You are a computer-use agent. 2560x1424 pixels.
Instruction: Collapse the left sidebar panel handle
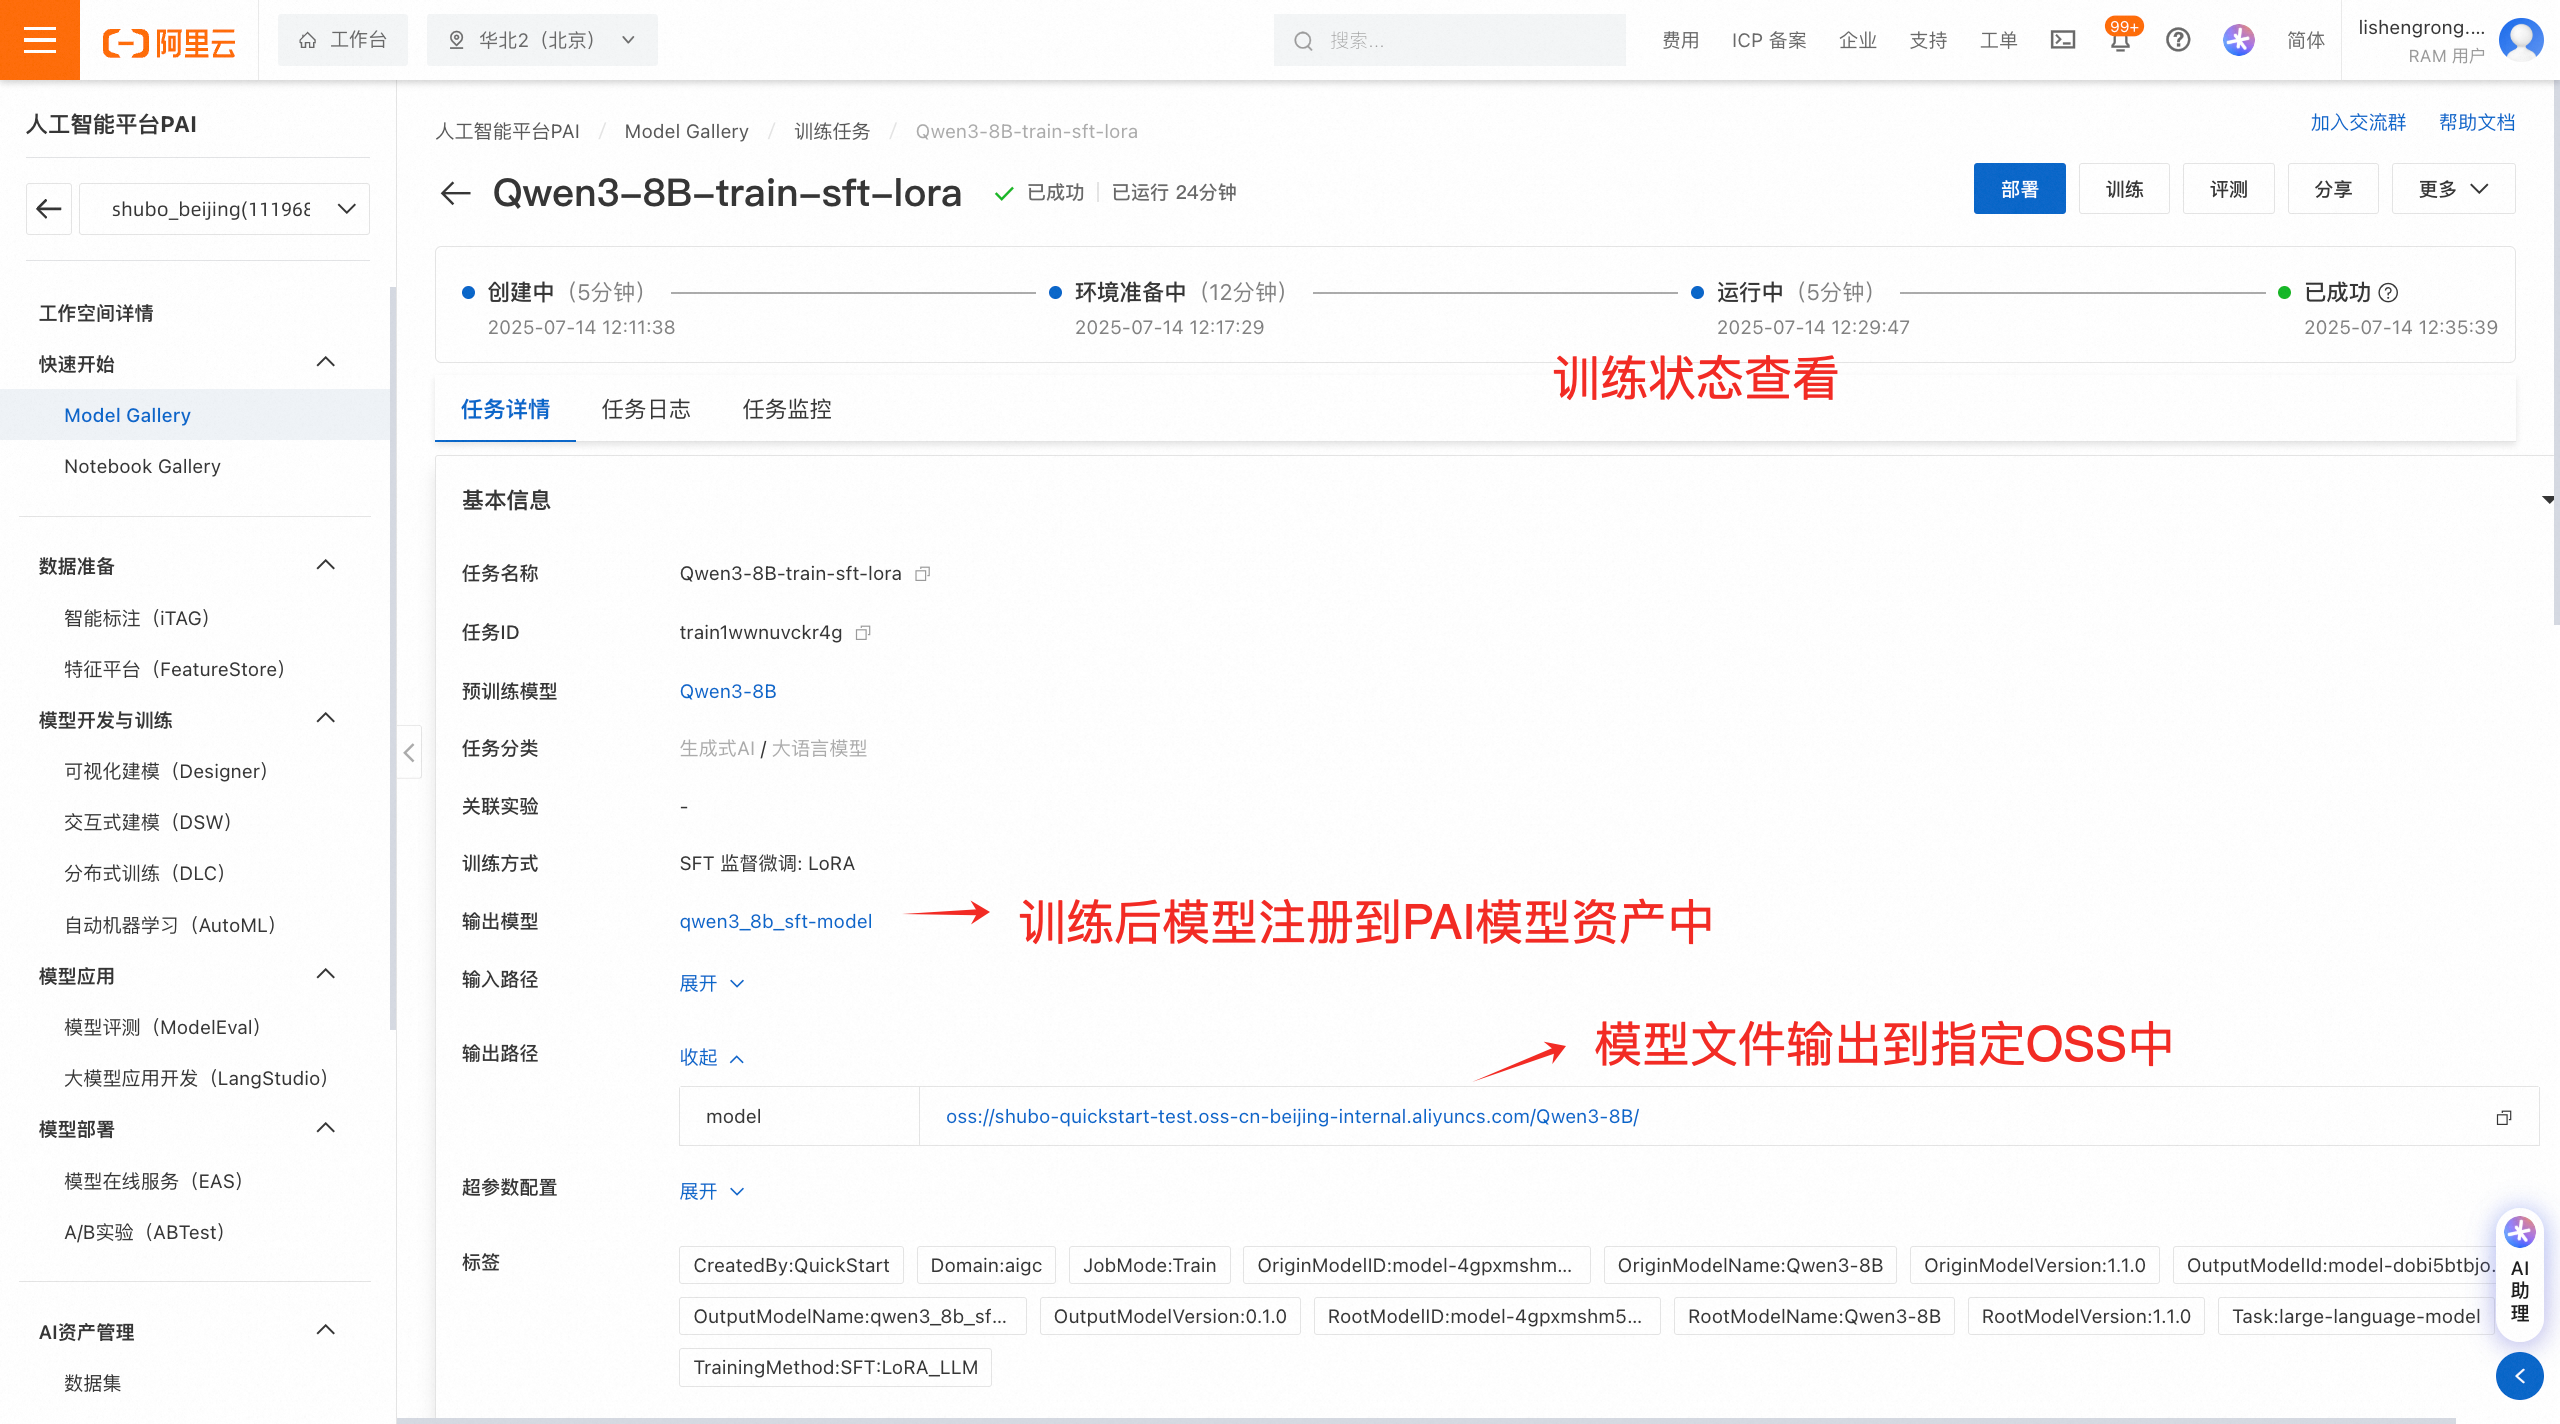[409, 752]
